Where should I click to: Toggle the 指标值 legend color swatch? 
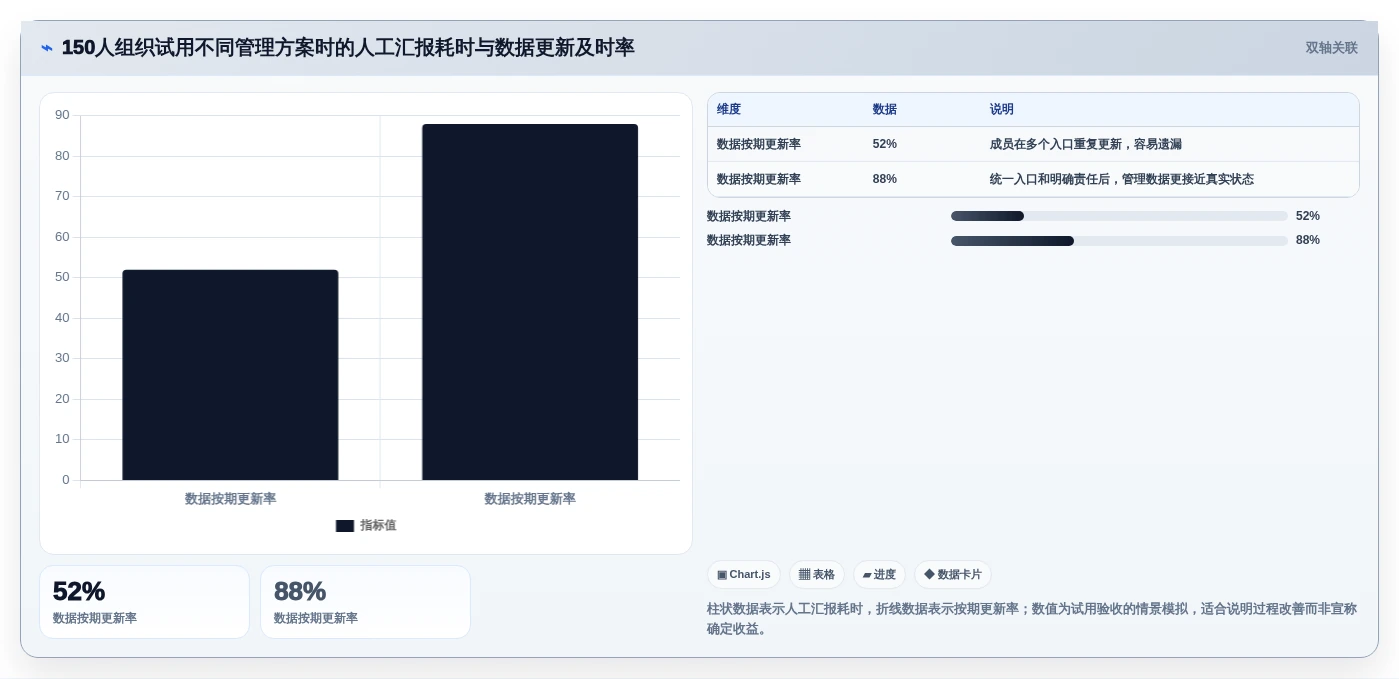click(x=345, y=526)
